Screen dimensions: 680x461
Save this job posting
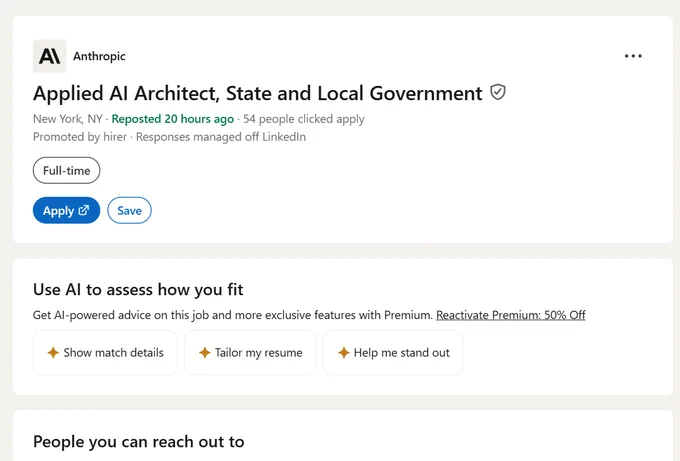pos(129,210)
